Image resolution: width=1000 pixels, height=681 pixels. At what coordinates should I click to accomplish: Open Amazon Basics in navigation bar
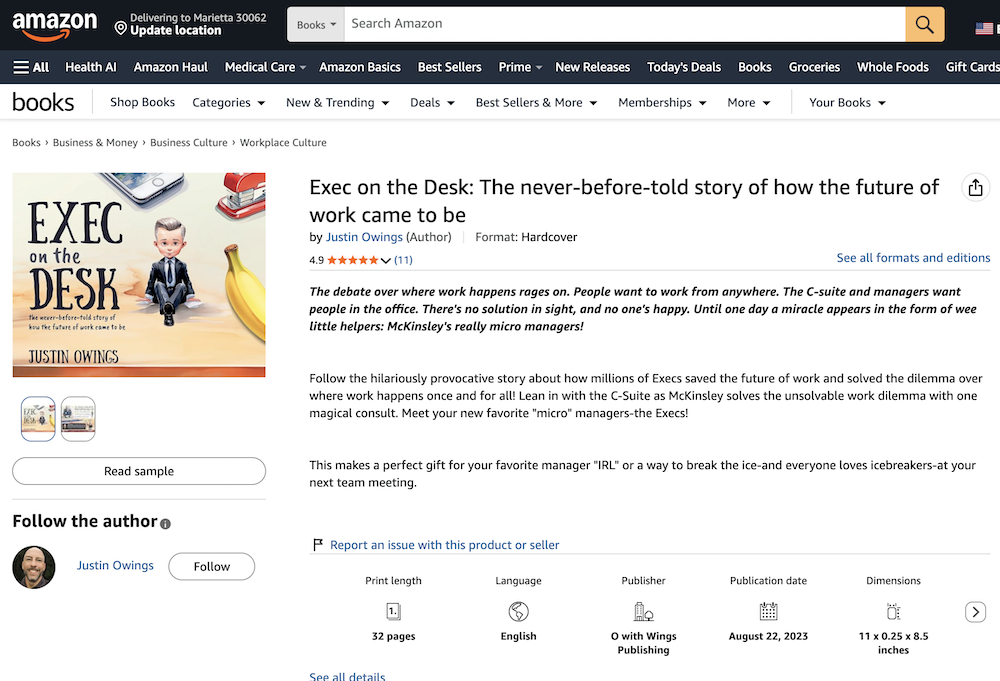360,67
